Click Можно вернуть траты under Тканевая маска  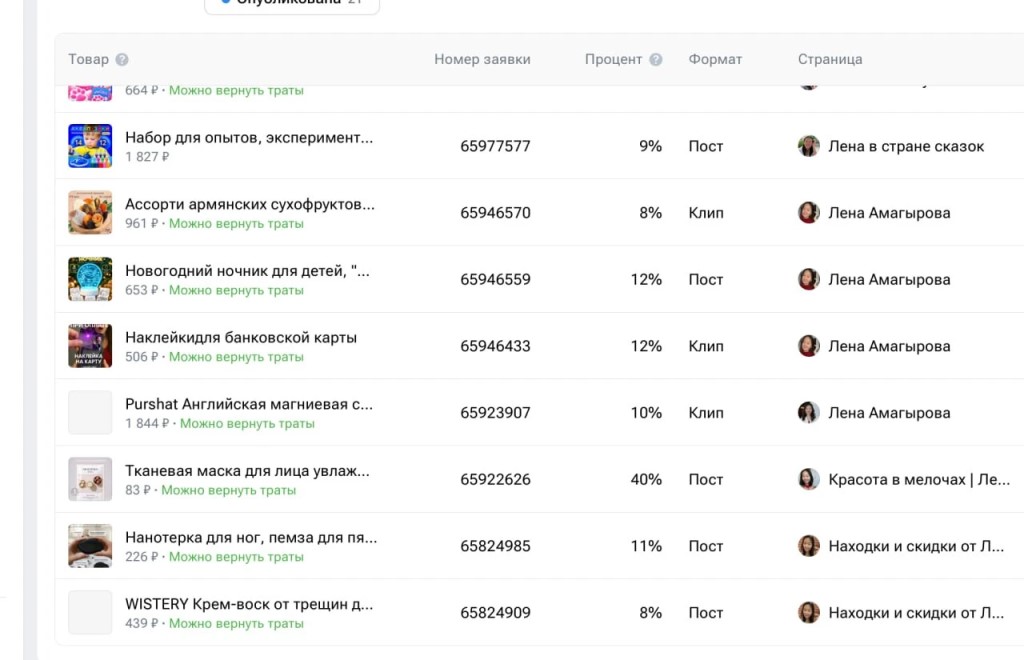(x=229, y=490)
